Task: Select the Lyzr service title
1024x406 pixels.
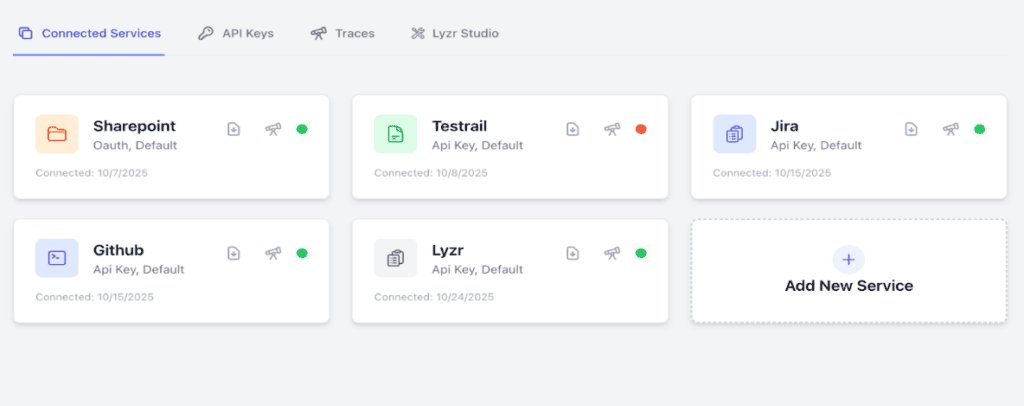Action: click(447, 250)
